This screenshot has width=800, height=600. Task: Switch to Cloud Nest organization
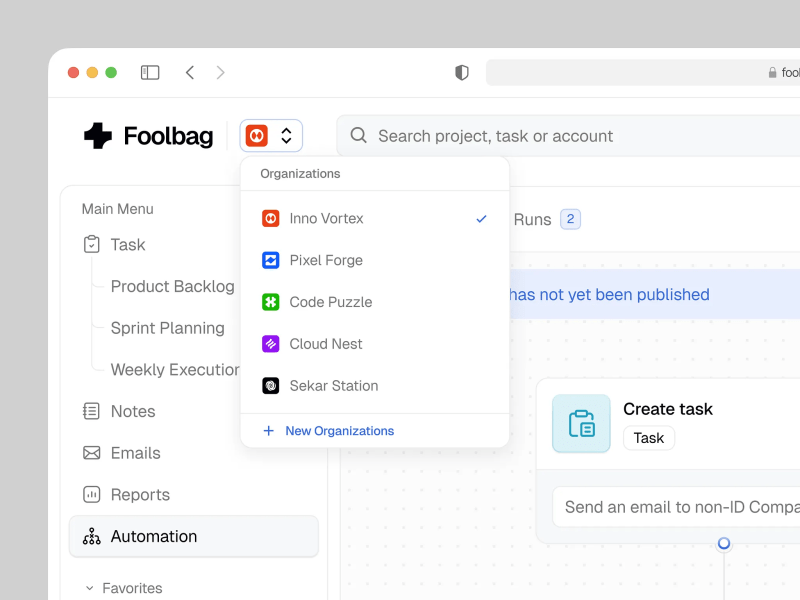coord(375,344)
